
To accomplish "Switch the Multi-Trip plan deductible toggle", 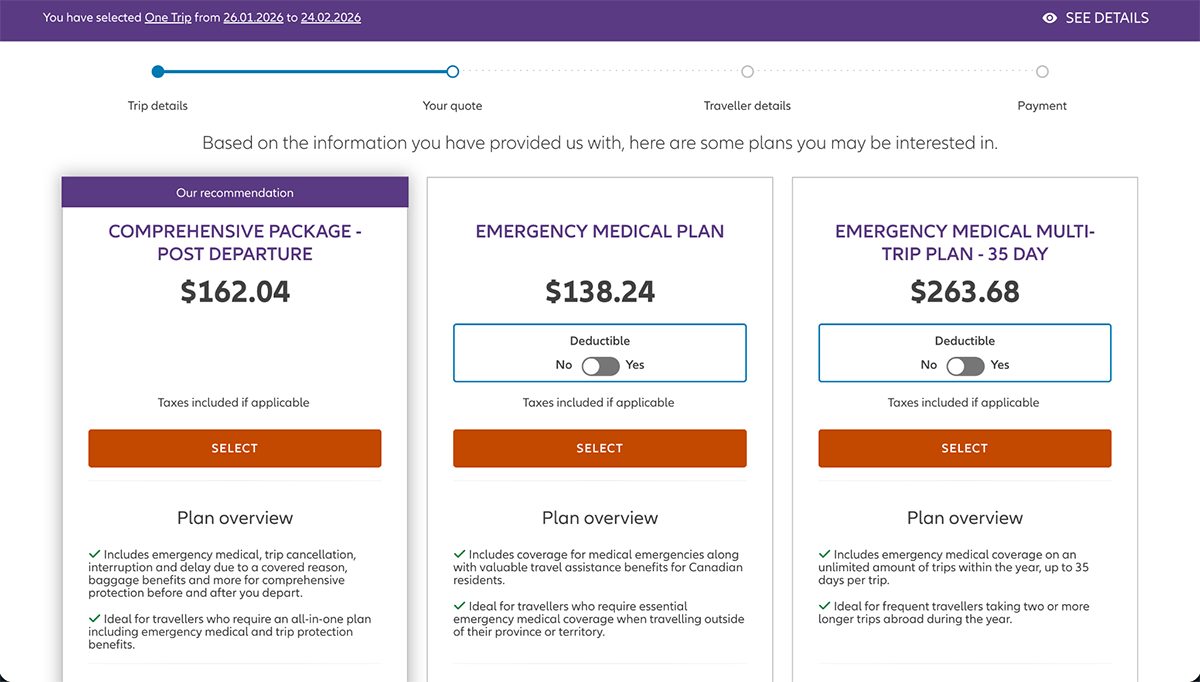I will [965, 365].
